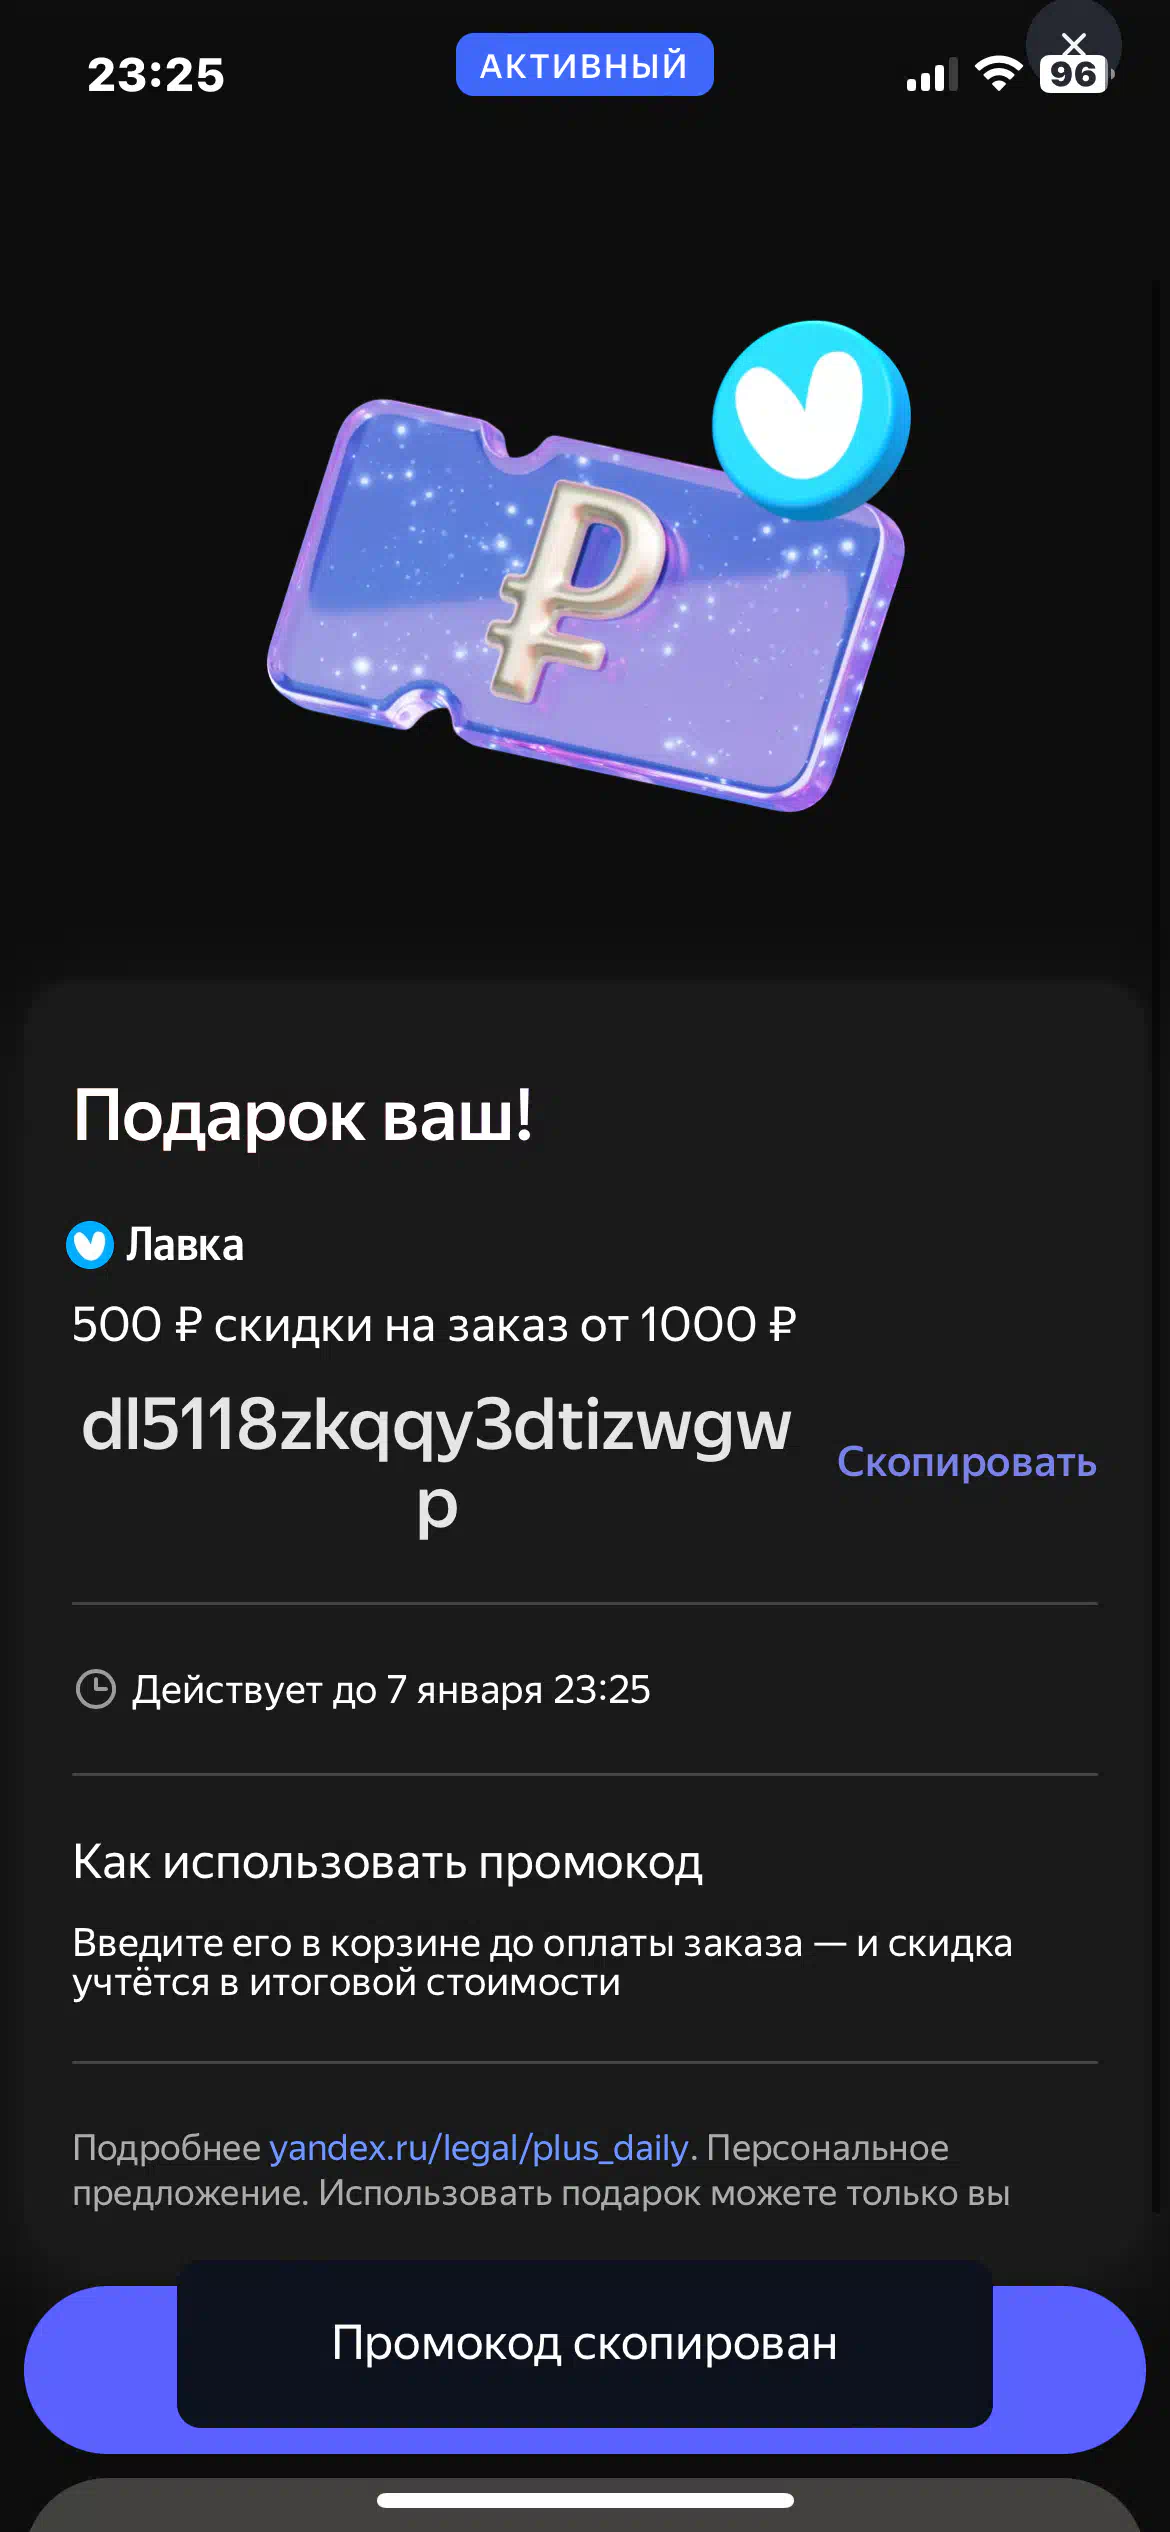
Task: Close the gift screen with the X icon
Action: pos(1073,44)
